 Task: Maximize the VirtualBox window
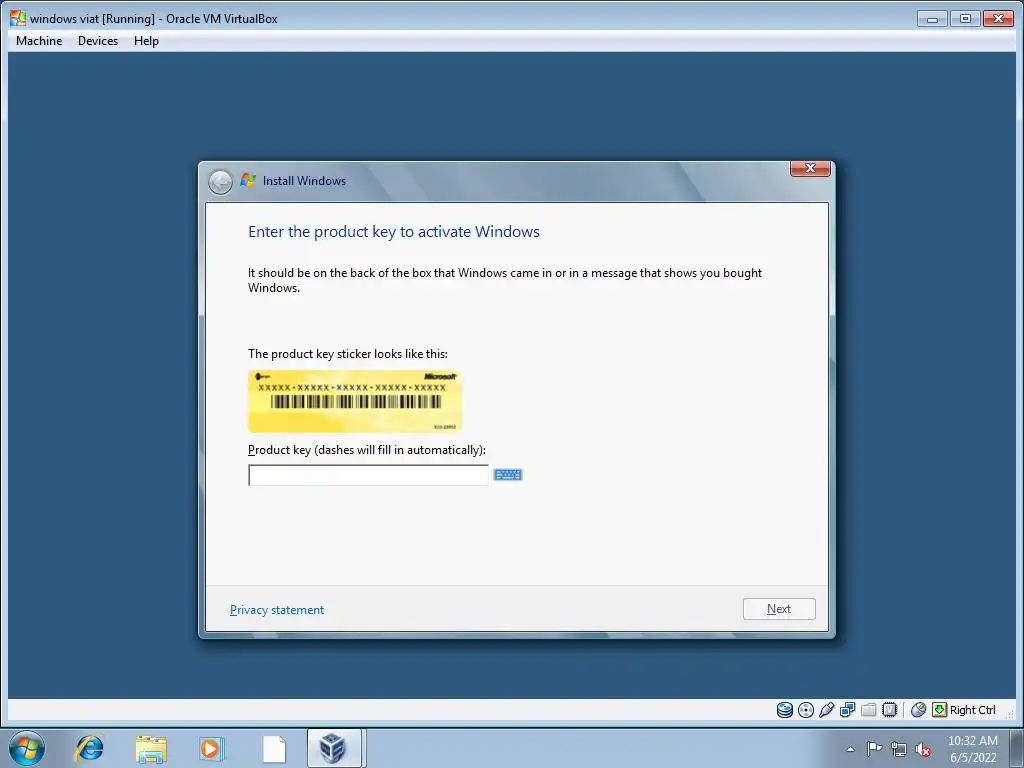pos(965,19)
